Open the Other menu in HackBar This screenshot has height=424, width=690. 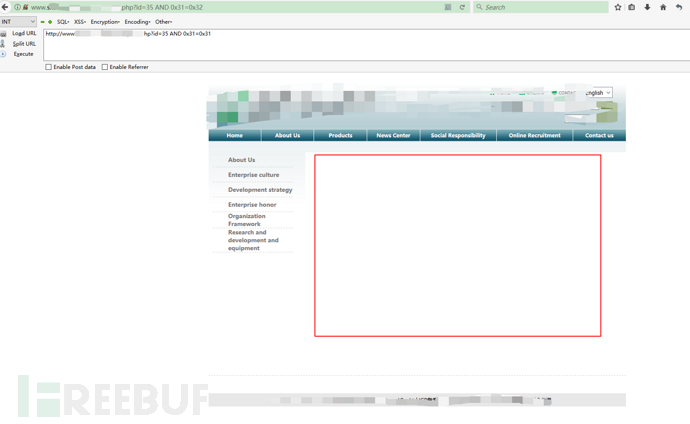pos(163,22)
